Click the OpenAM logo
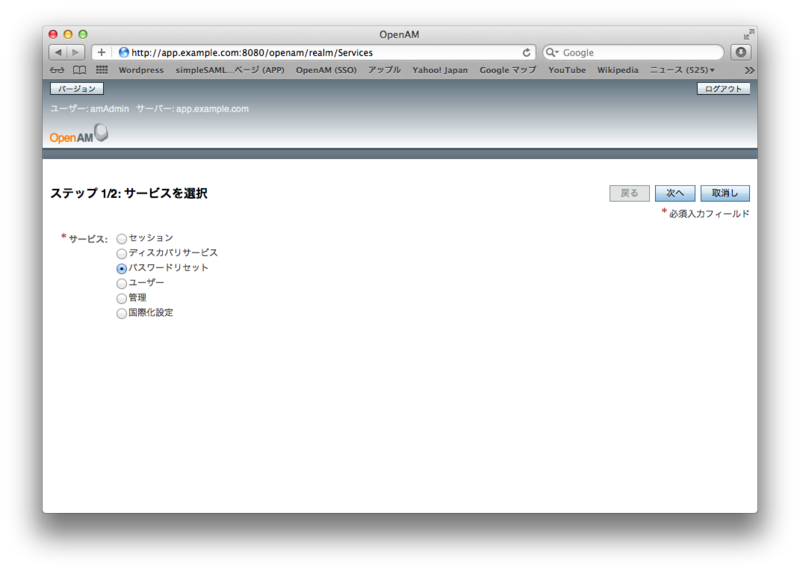This screenshot has height=572, width=800. (x=78, y=135)
